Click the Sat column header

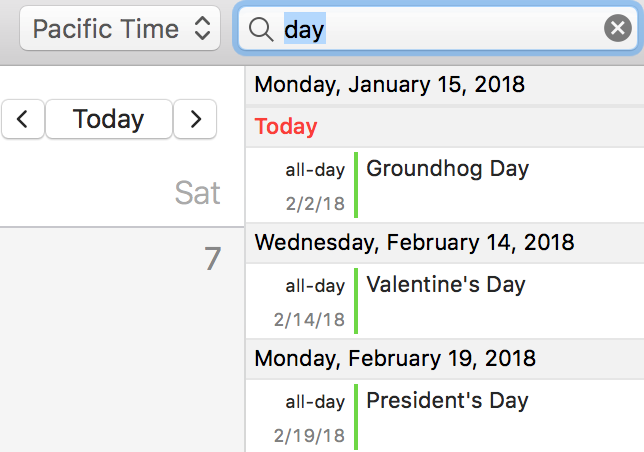pos(197,192)
